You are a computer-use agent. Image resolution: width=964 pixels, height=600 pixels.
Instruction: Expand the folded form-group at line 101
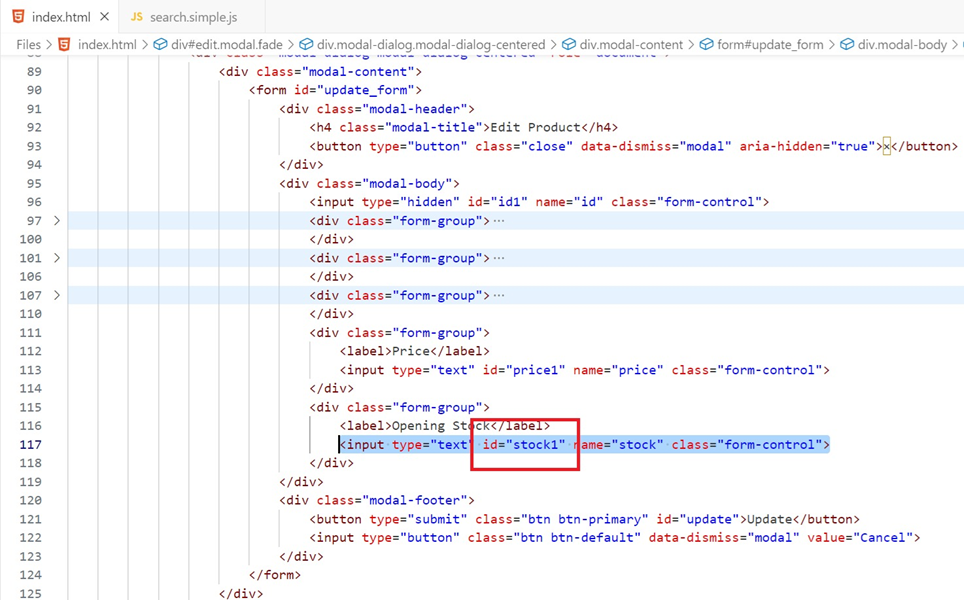click(57, 258)
